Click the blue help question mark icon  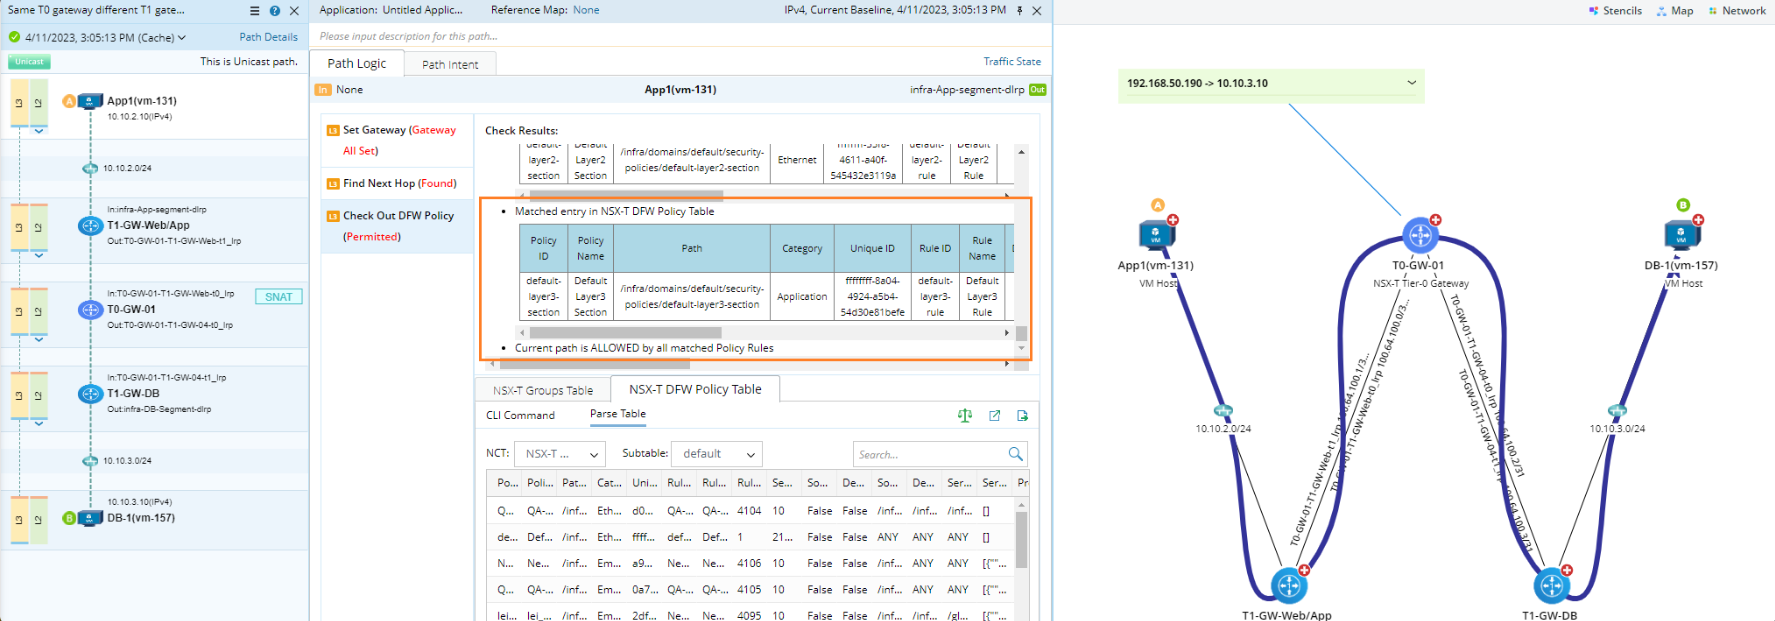(274, 11)
